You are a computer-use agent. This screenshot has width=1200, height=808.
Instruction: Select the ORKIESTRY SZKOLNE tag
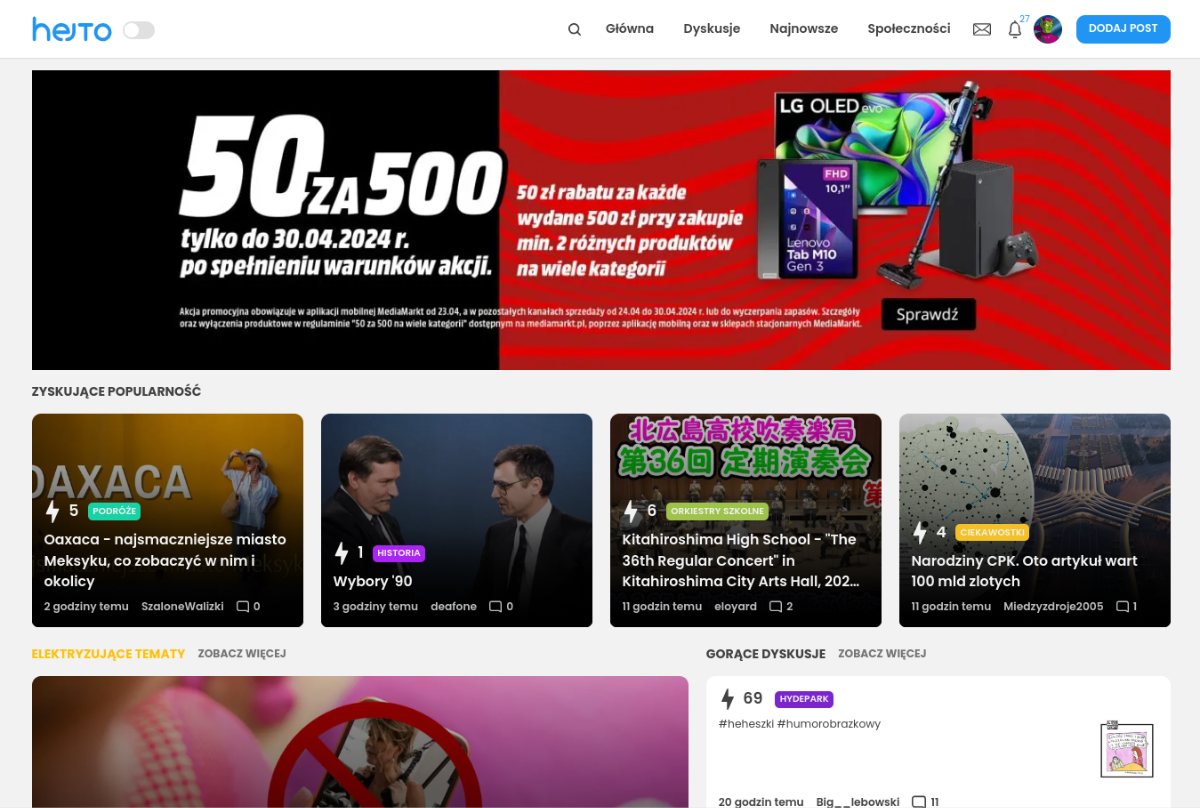(x=717, y=511)
